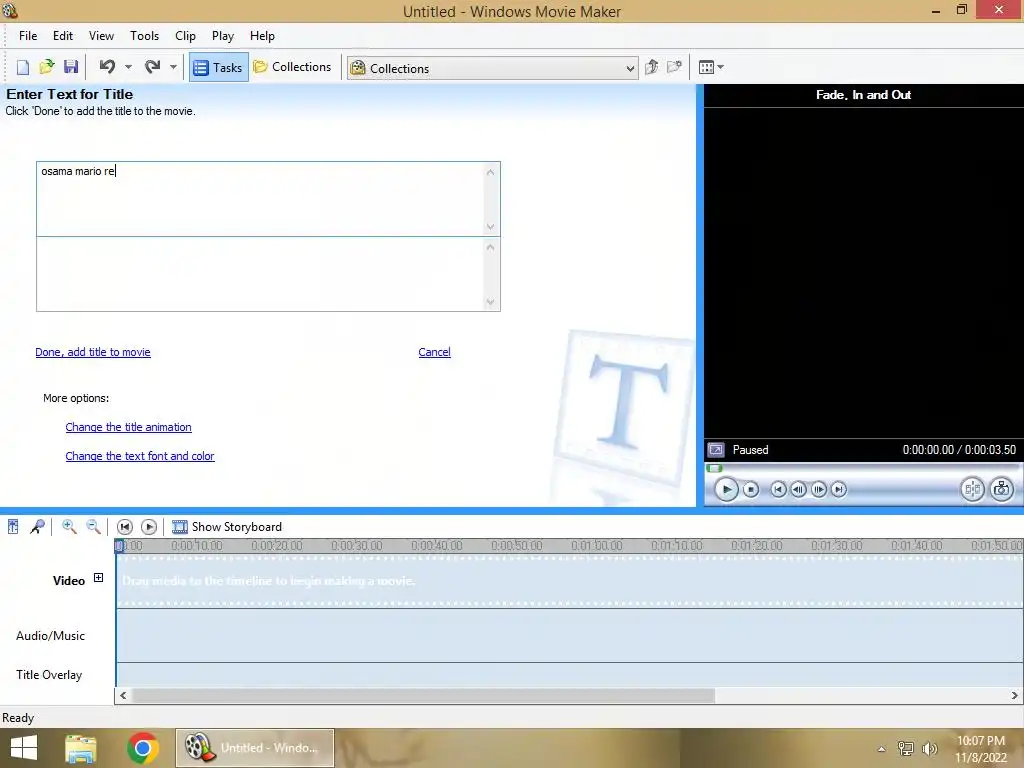This screenshot has height=768, width=1024.
Task: Create a new project with the toolbar icon
Action: pyautogui.click(x=23, y=67)
